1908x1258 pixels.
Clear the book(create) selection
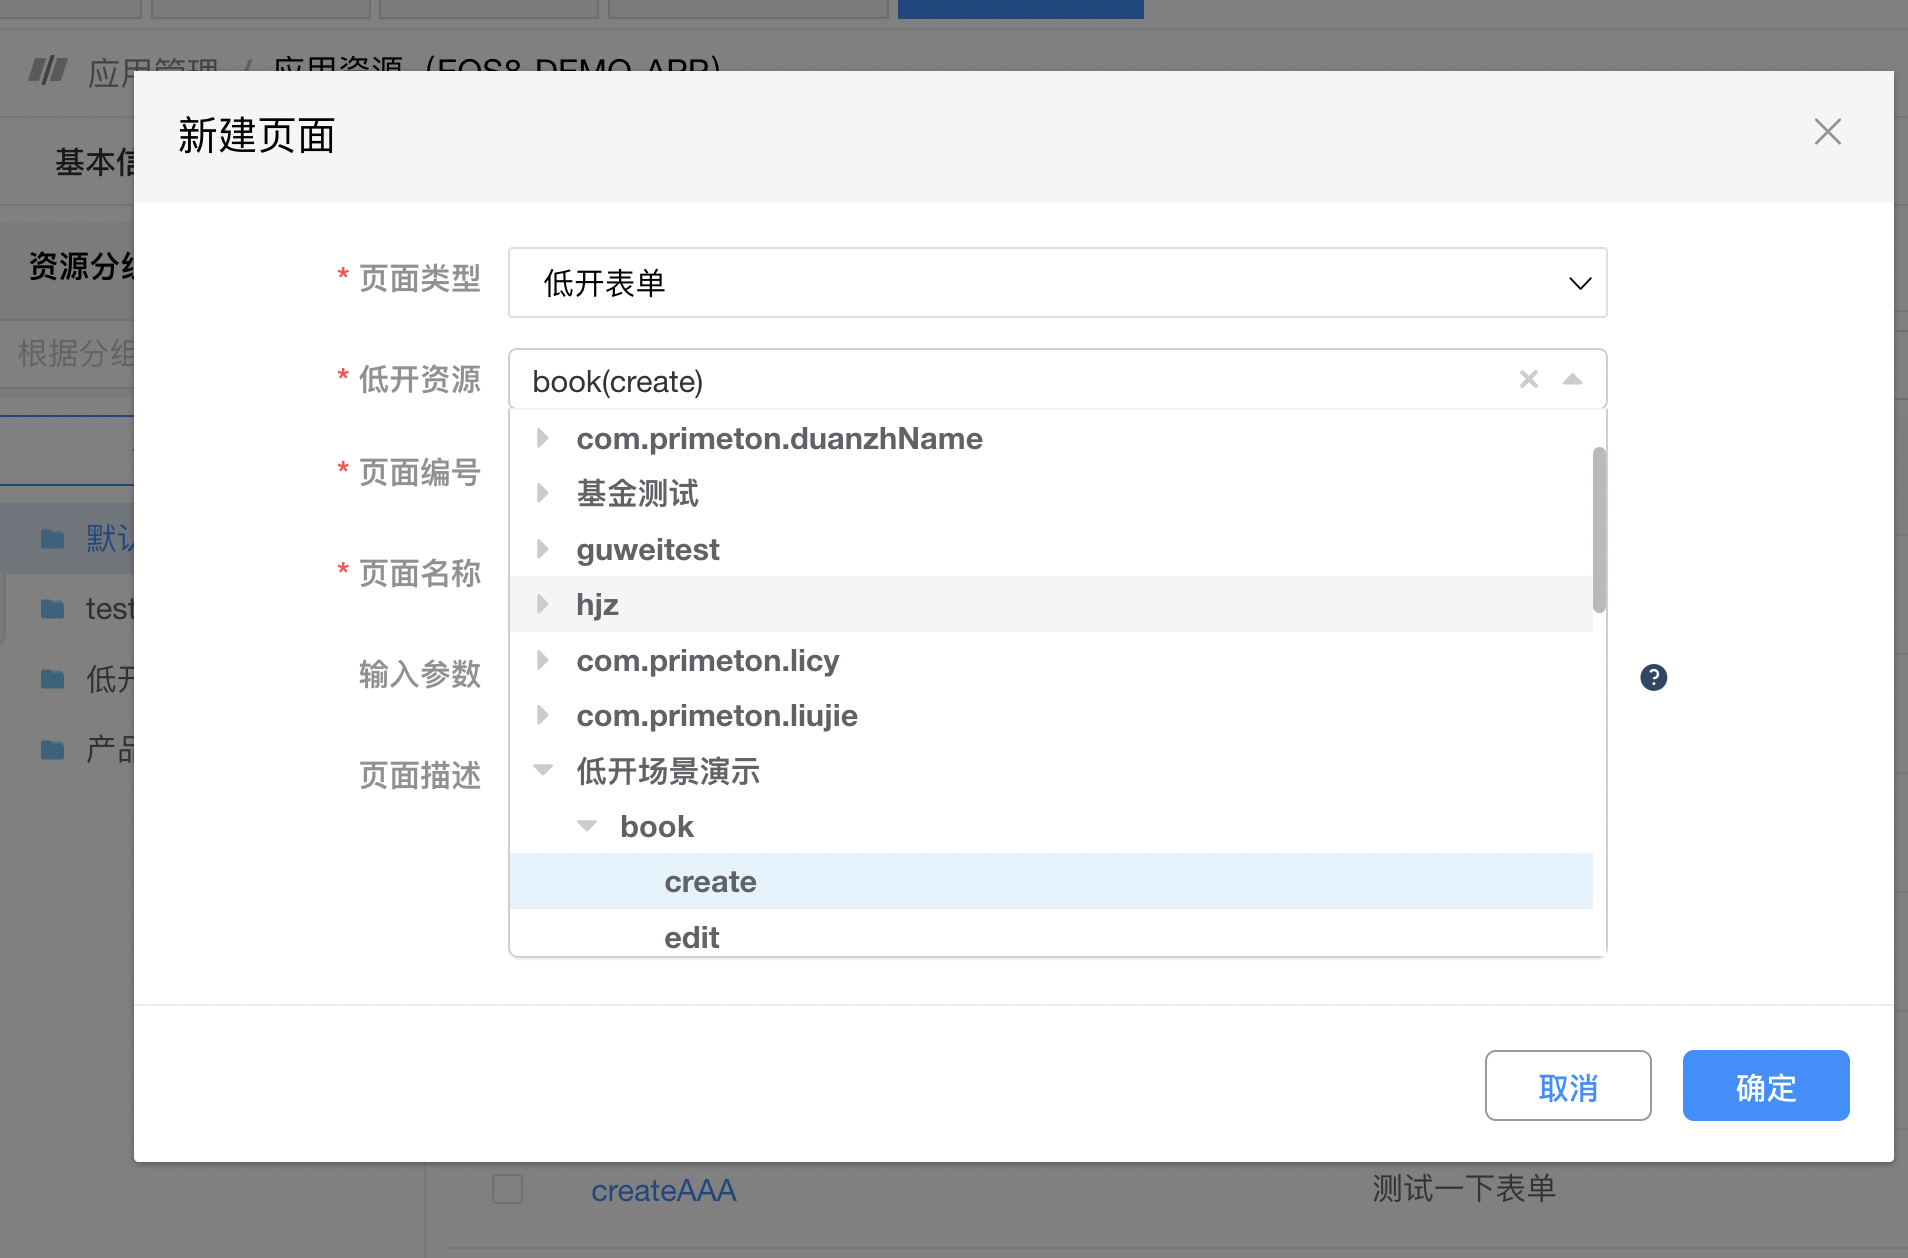tap(1528, 379)
